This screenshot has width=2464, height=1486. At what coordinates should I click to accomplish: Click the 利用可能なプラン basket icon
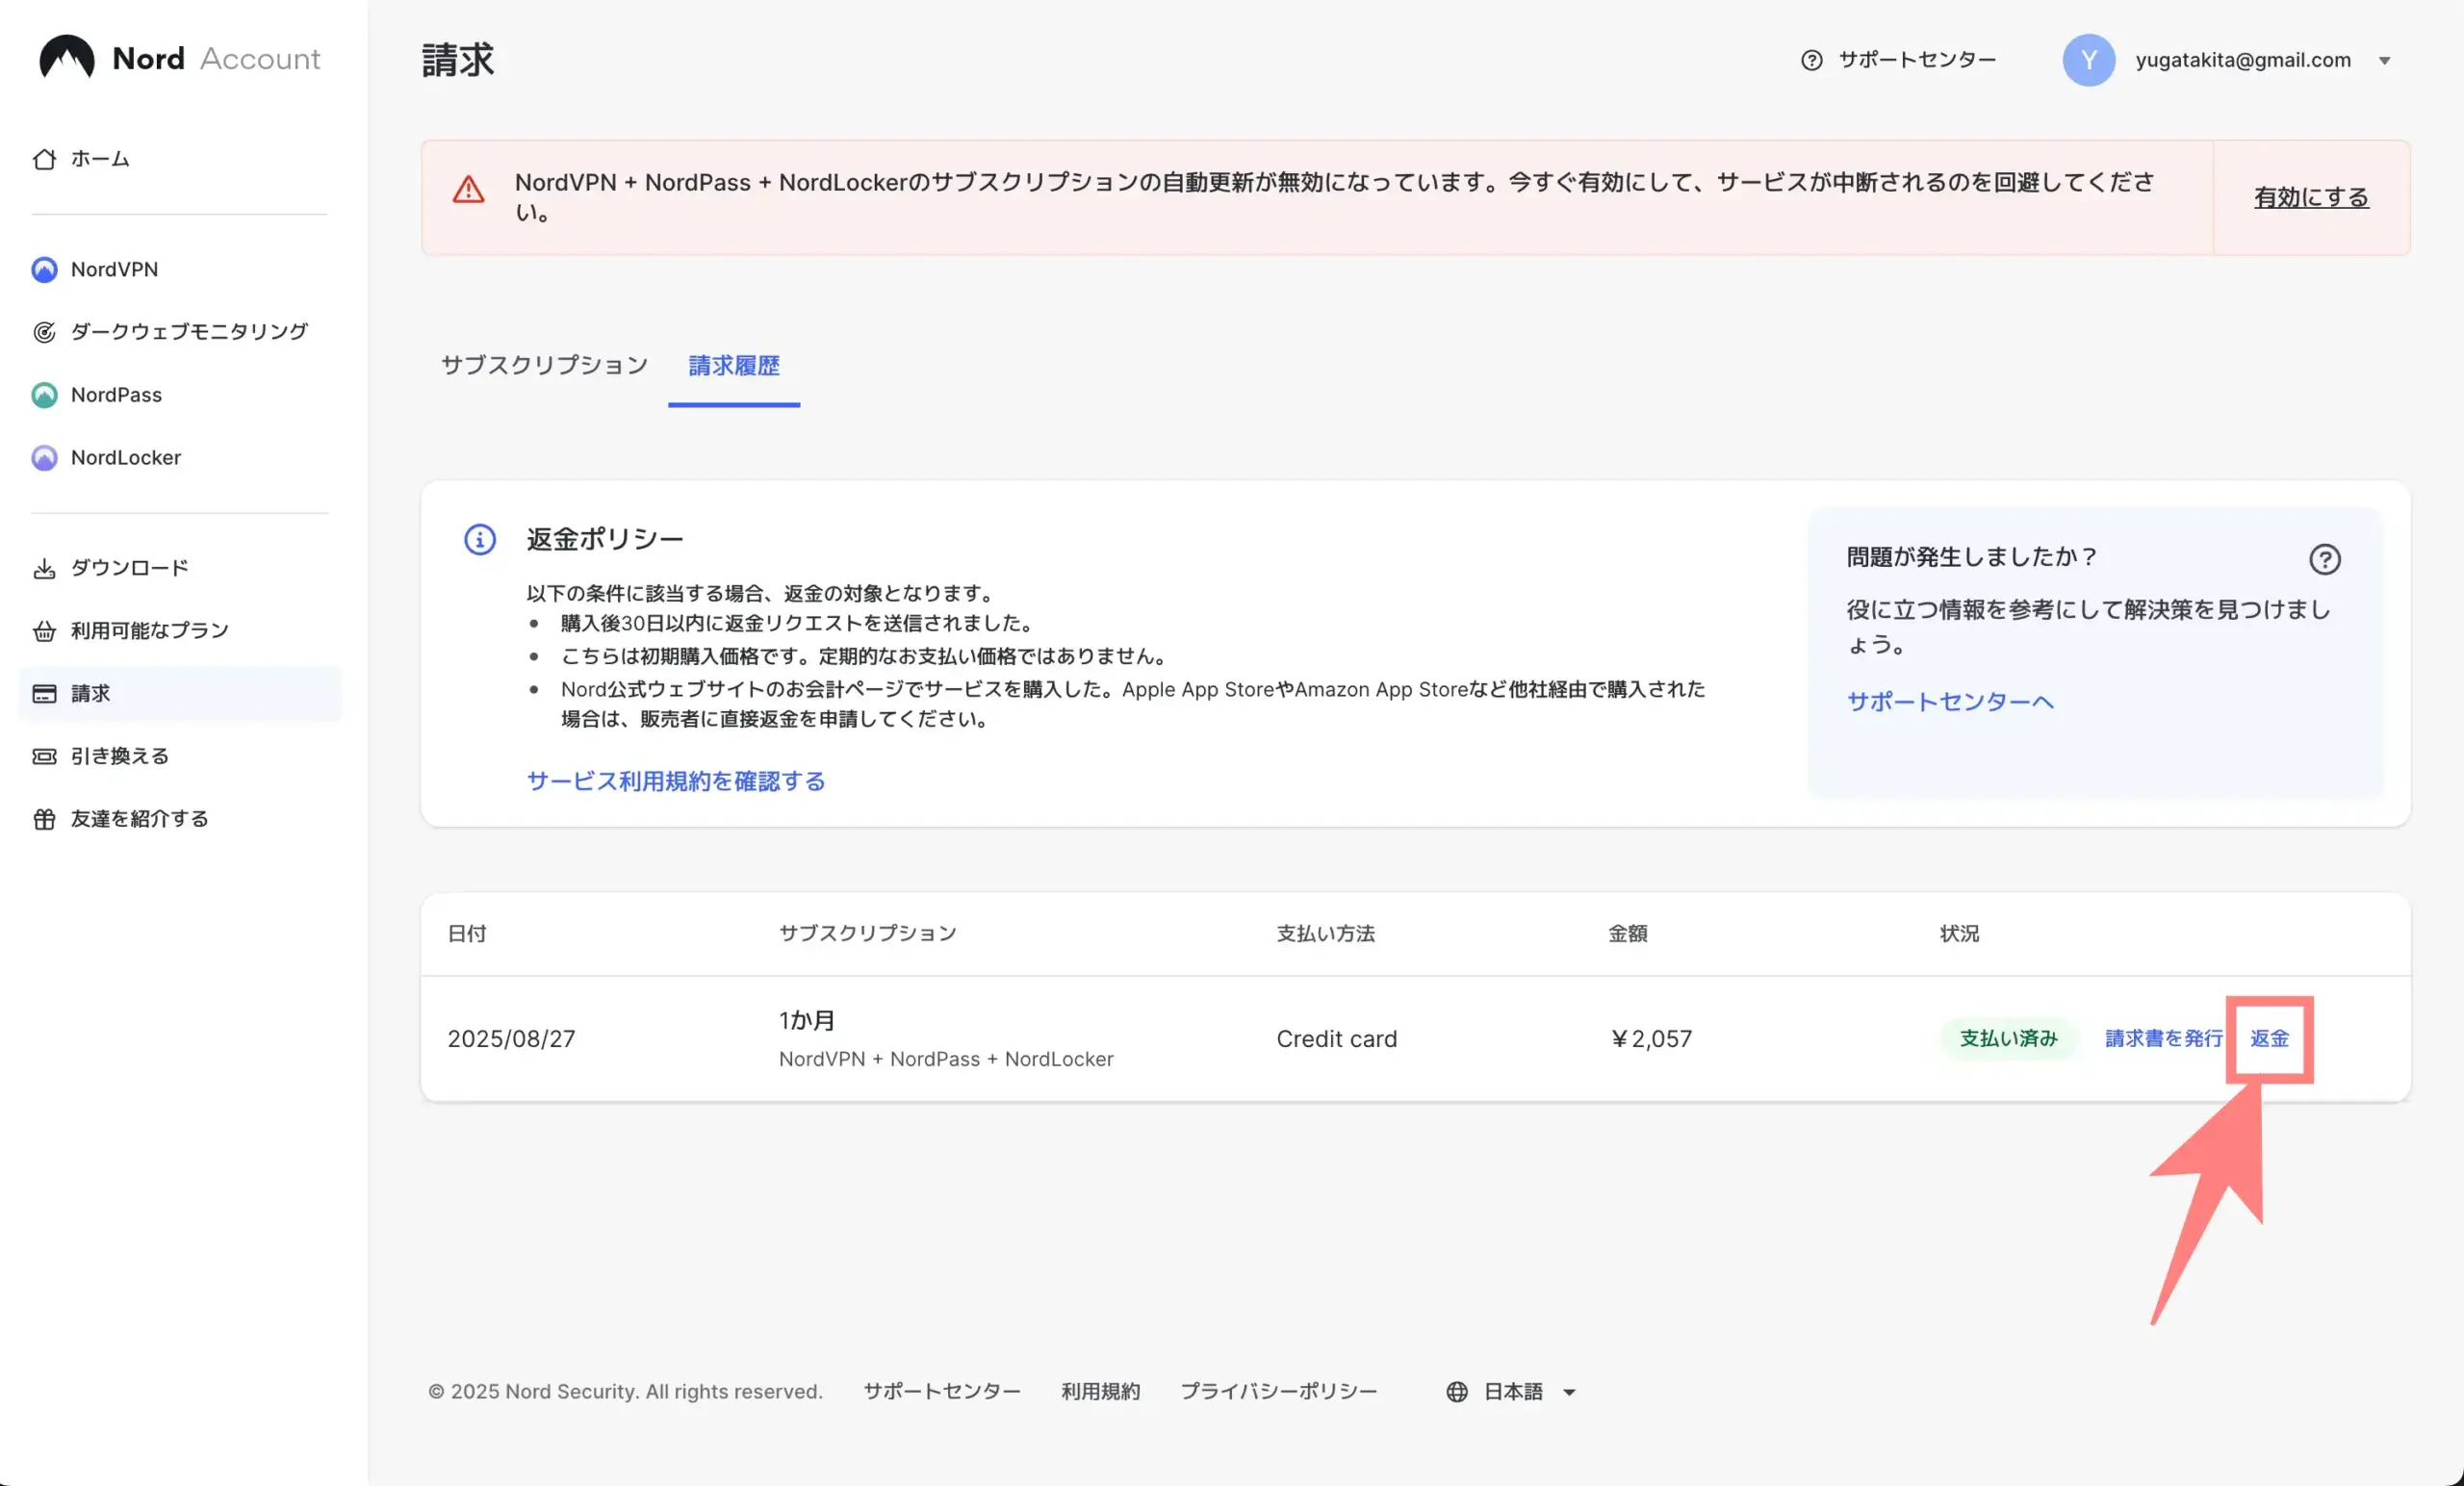point(44,631)
